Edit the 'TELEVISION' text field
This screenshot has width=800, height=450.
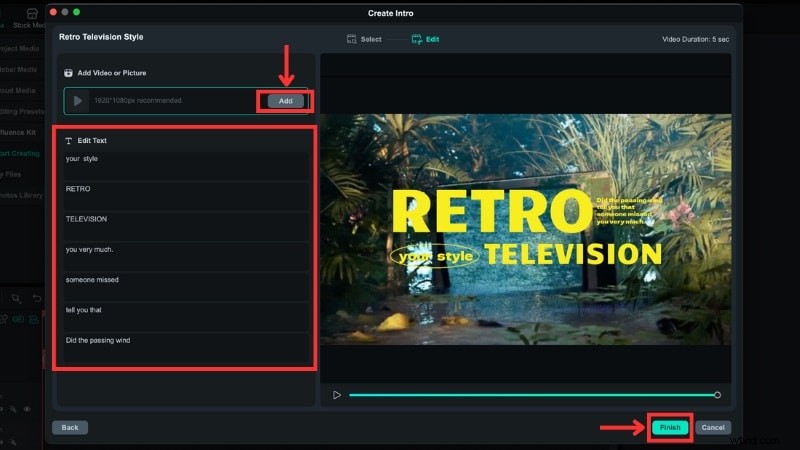[186, 227]
